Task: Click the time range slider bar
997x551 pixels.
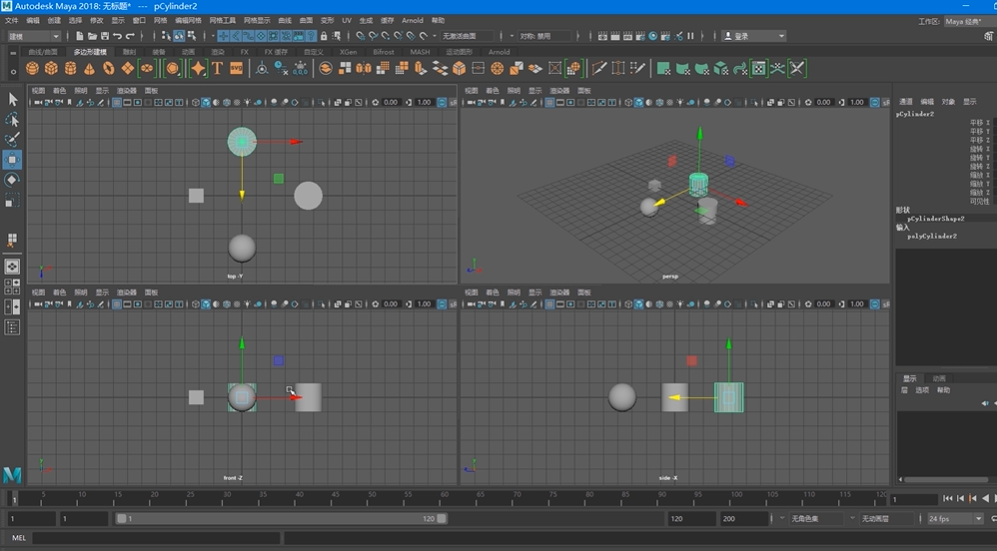Action: point(281,519)
